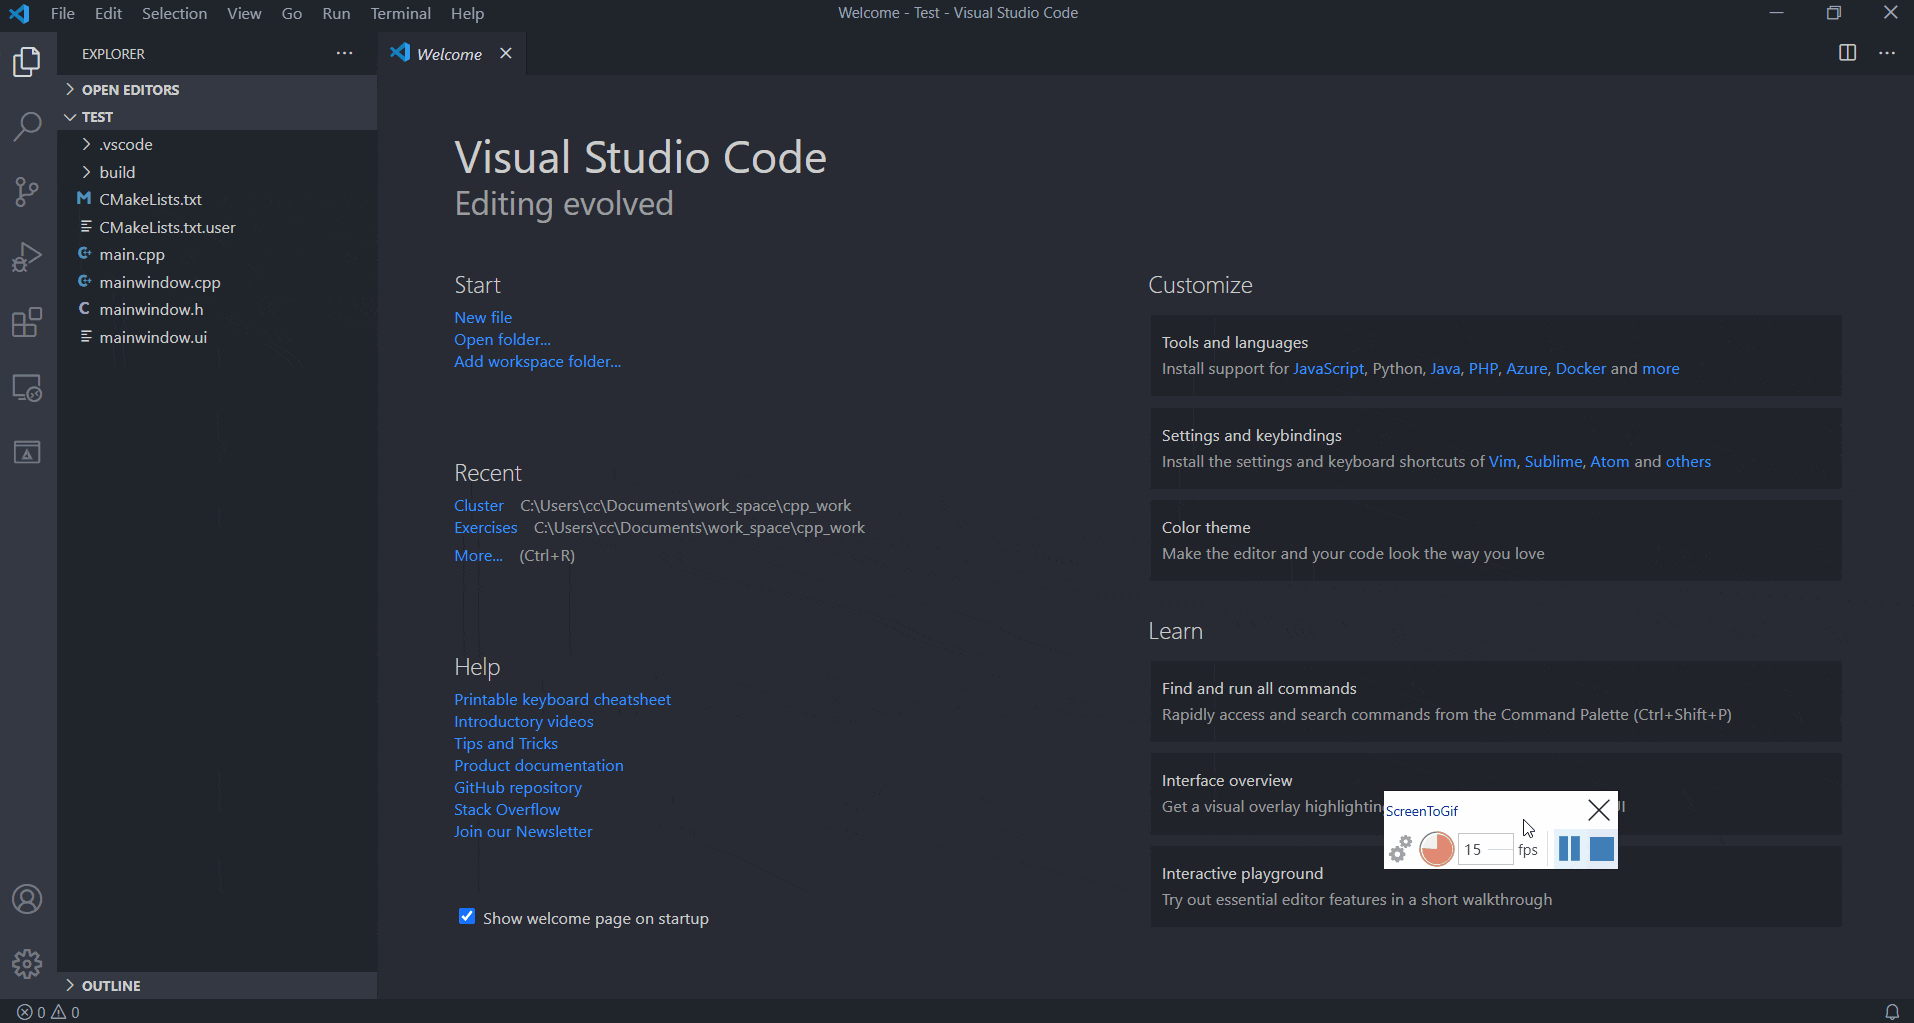Screen dimensions: 1914x1023
Task: Collapse the TEST folder section
Action: [x=217, y=117]
